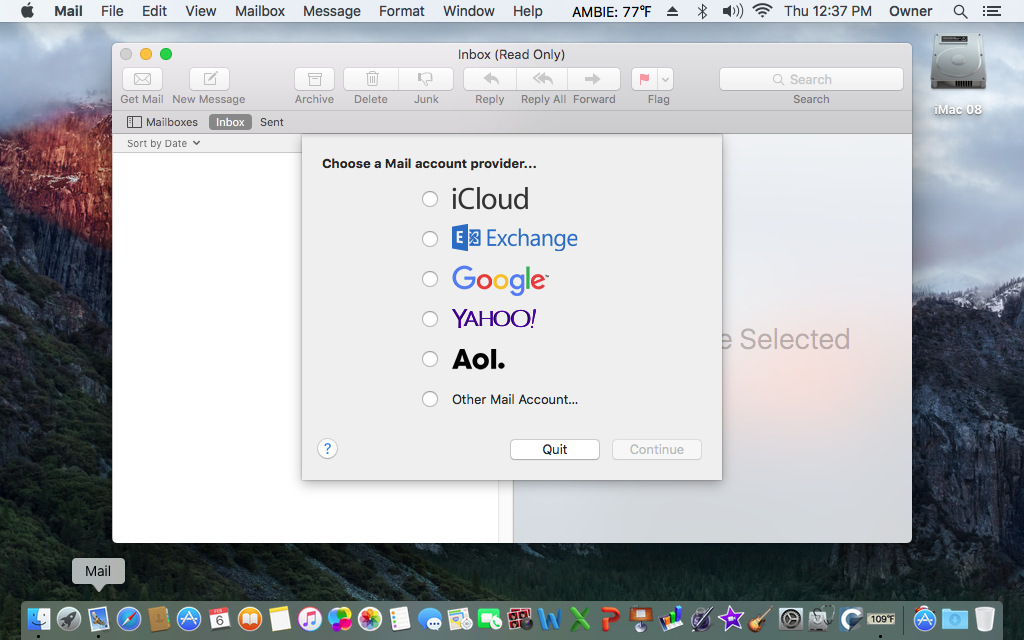Open Contacts book in the Dock
The image size is (1024, 640).
159,618
